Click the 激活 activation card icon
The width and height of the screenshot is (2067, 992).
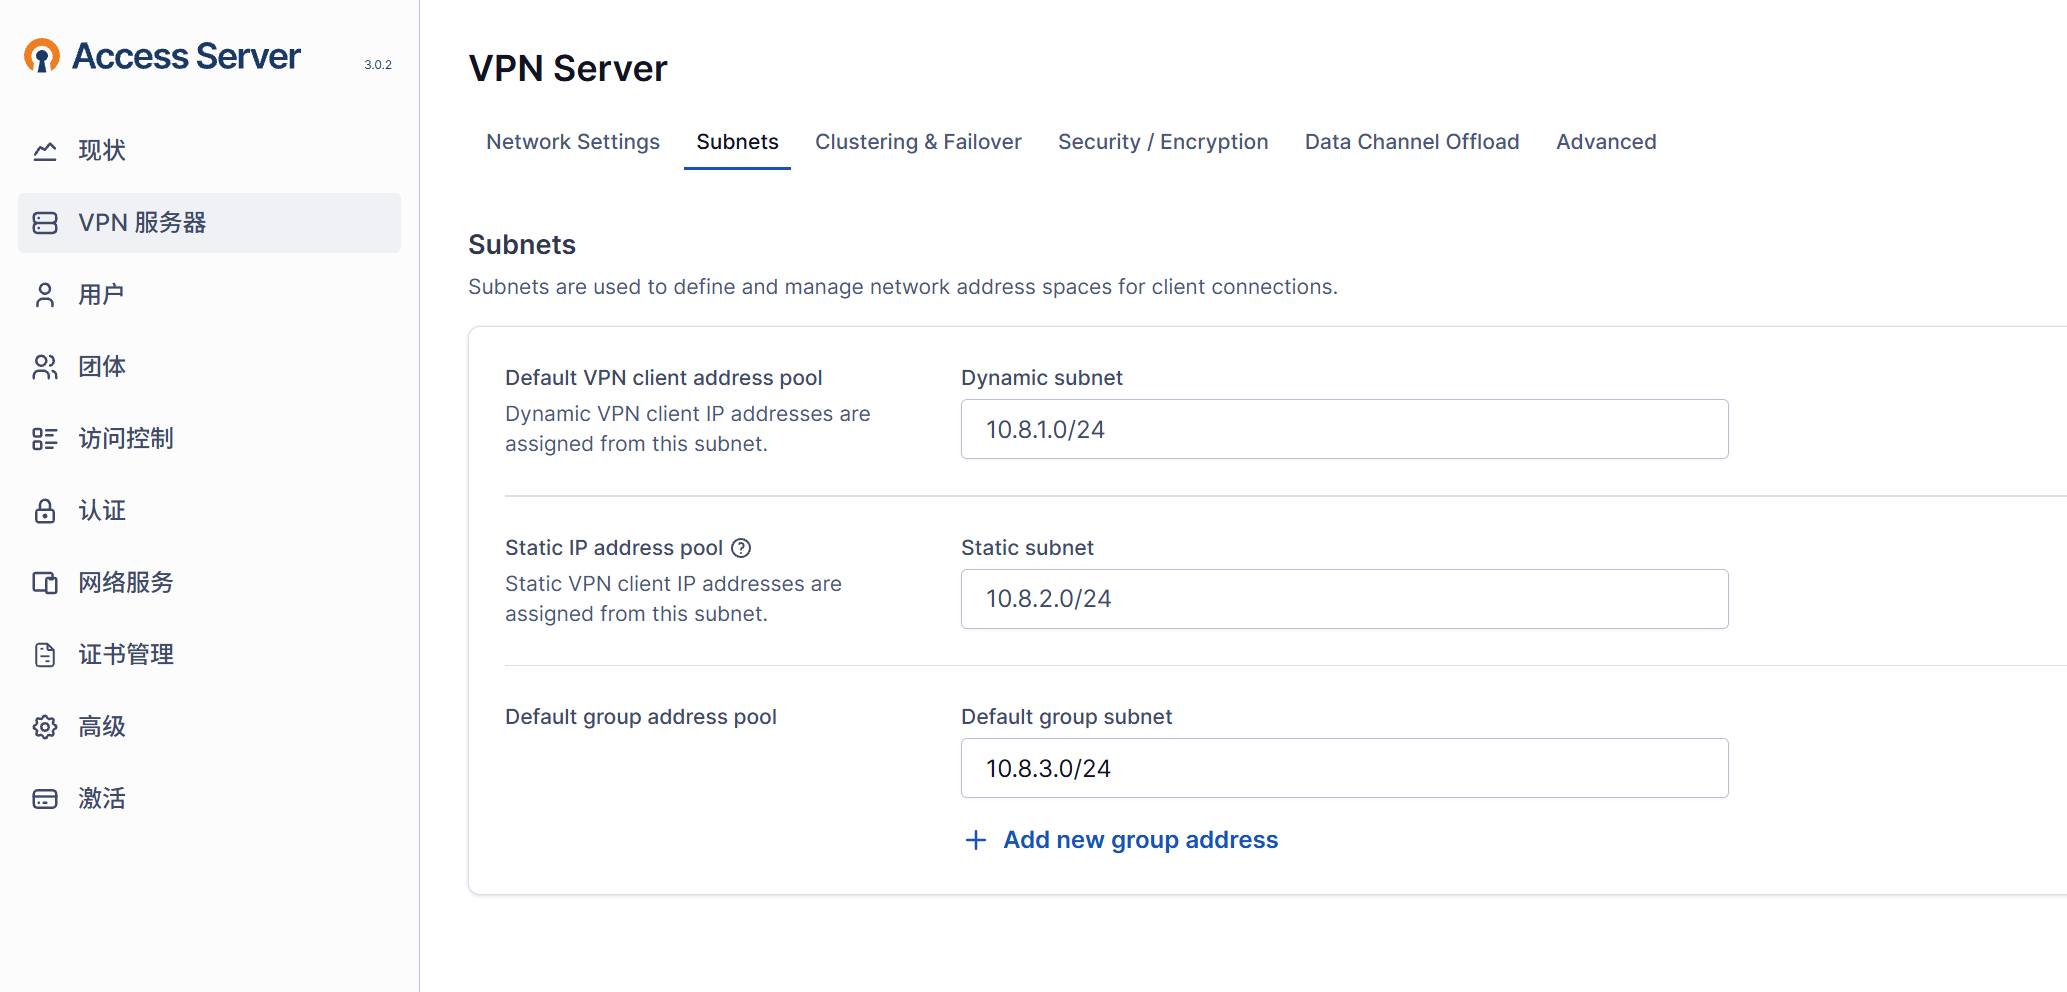click(45, 799)
